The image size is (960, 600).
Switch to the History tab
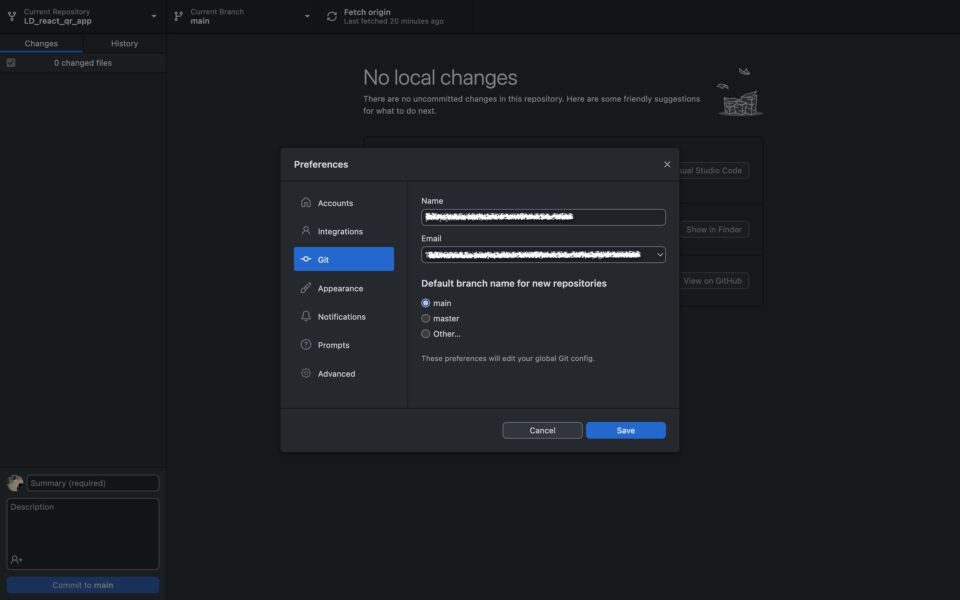click(124, 43)
